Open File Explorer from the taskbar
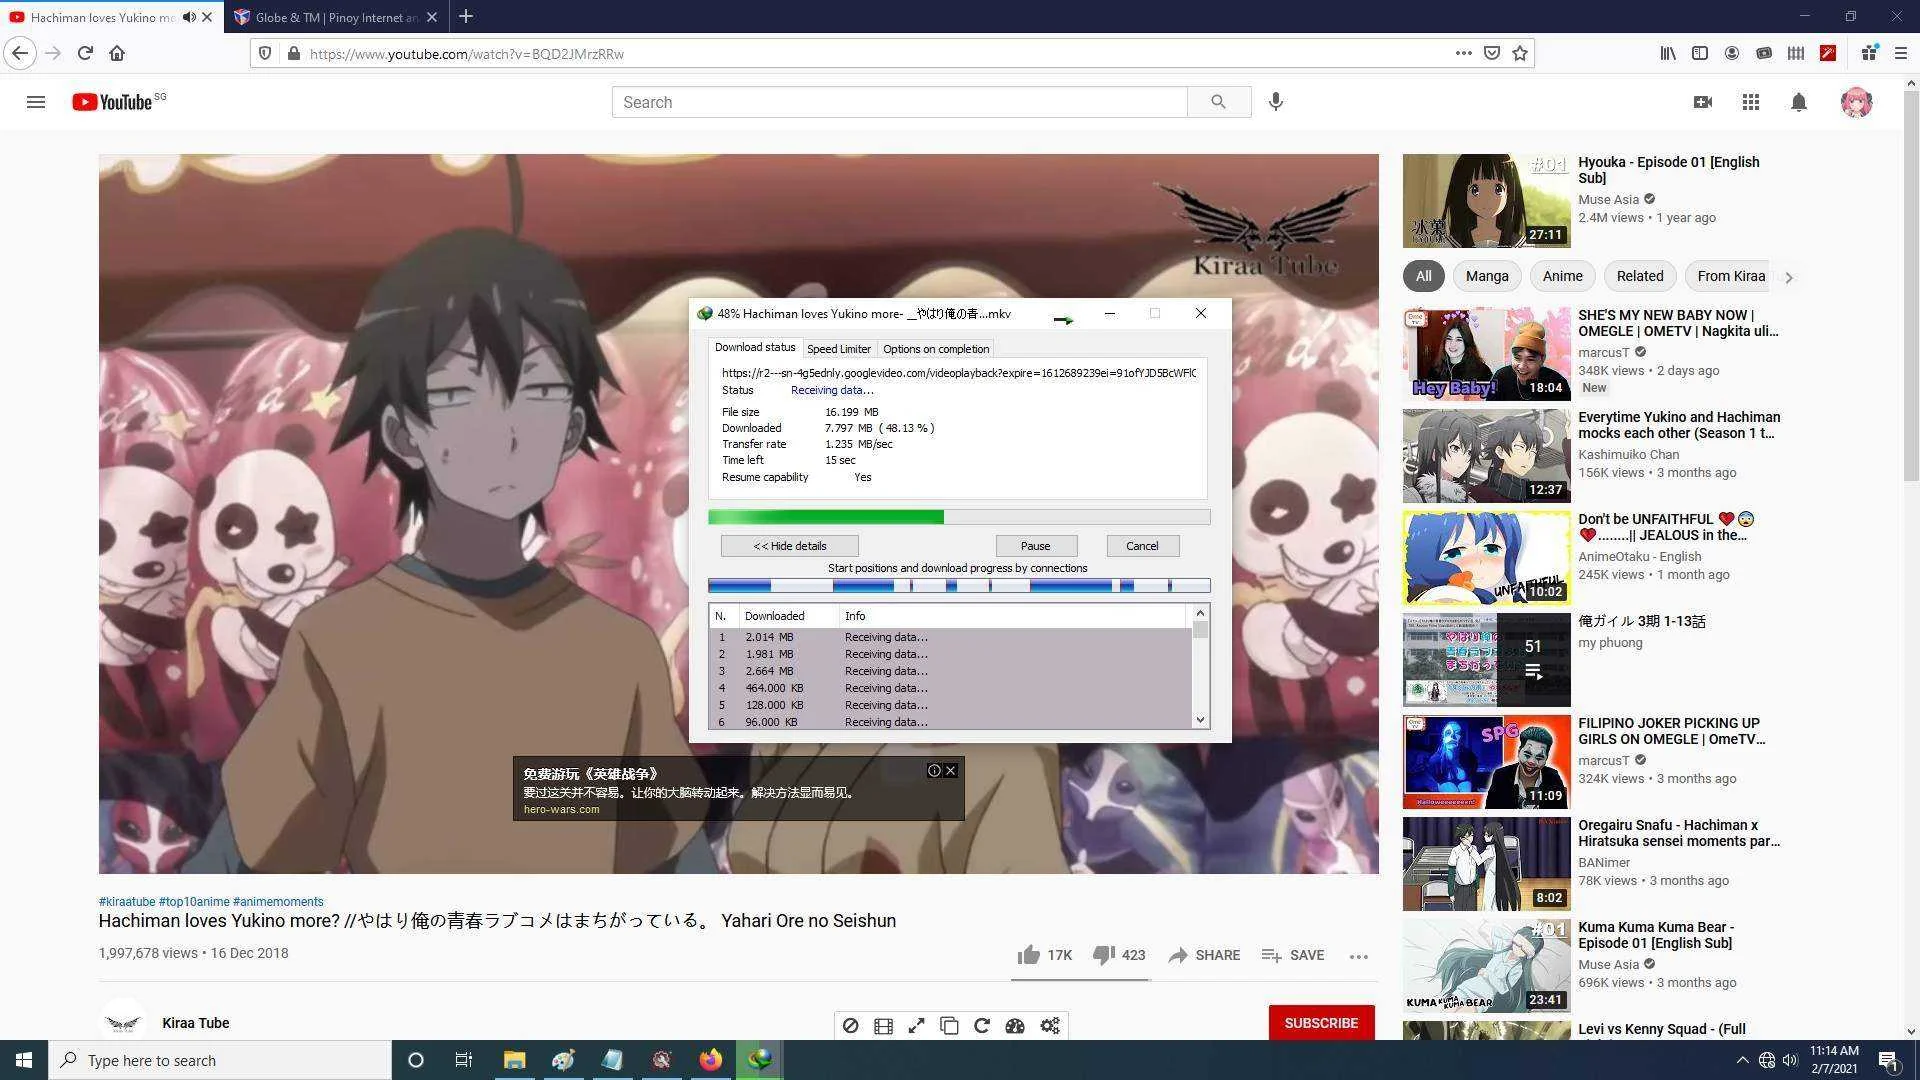Screen dimensions: 1920x1080 coord(514,1060)
